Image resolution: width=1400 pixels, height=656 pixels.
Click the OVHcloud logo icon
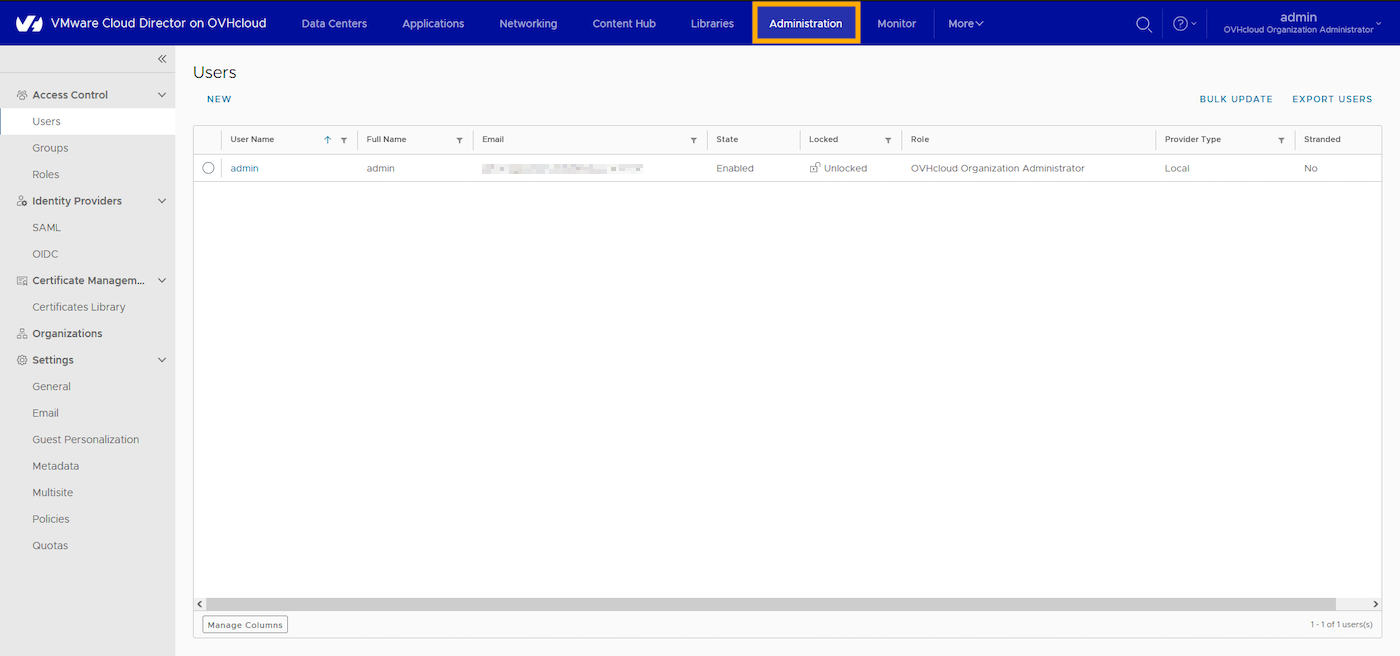pos(29,23)
